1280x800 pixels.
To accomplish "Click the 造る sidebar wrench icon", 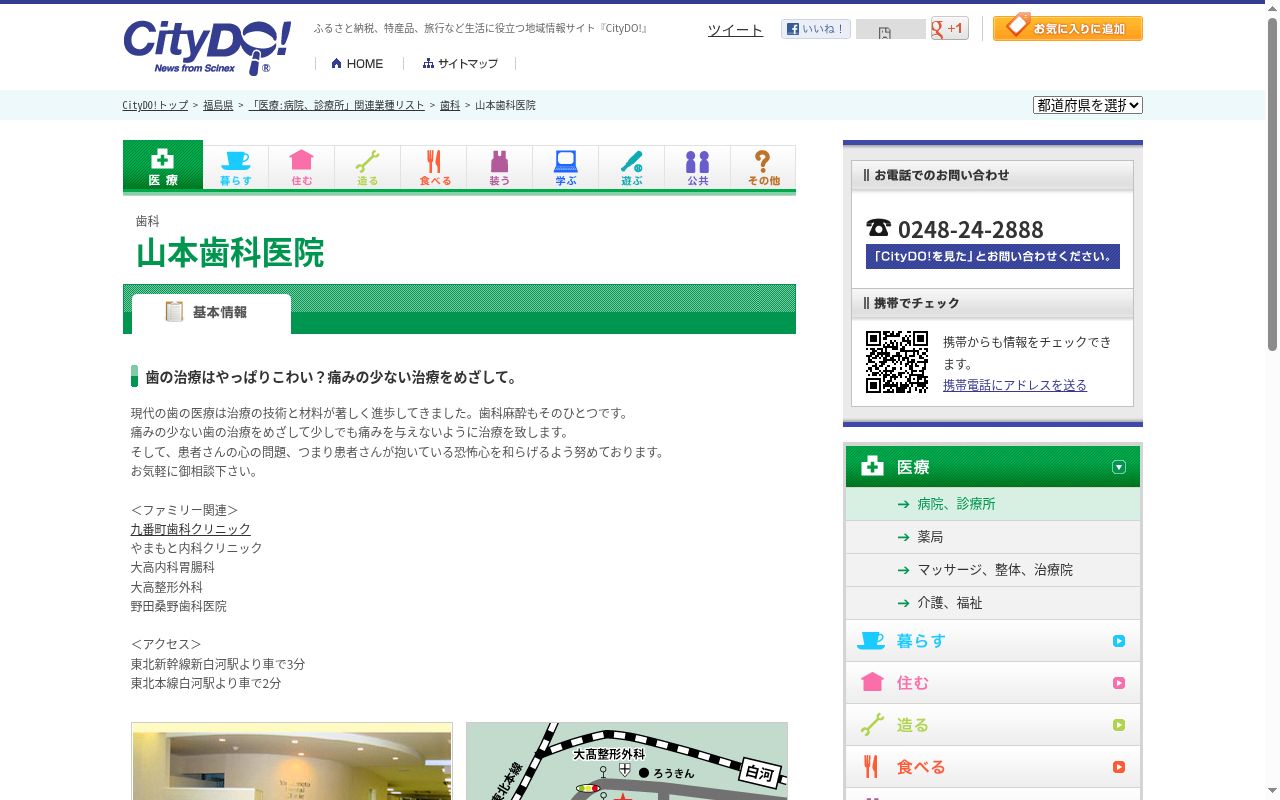I will 872,725.
